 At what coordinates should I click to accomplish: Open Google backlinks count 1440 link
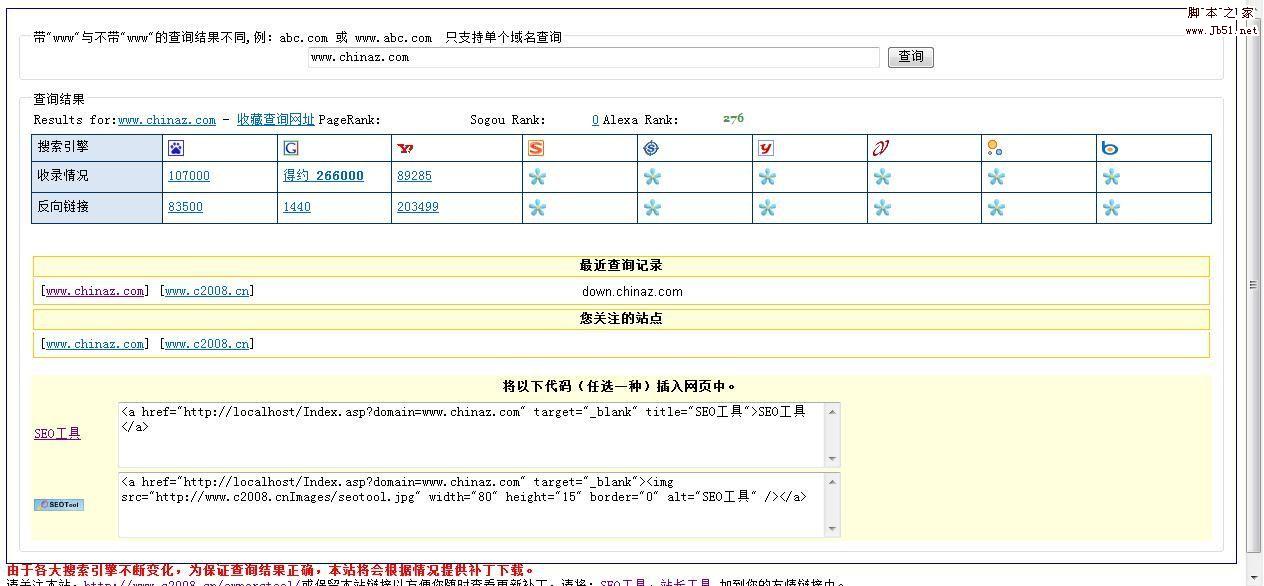click(297, 207)
